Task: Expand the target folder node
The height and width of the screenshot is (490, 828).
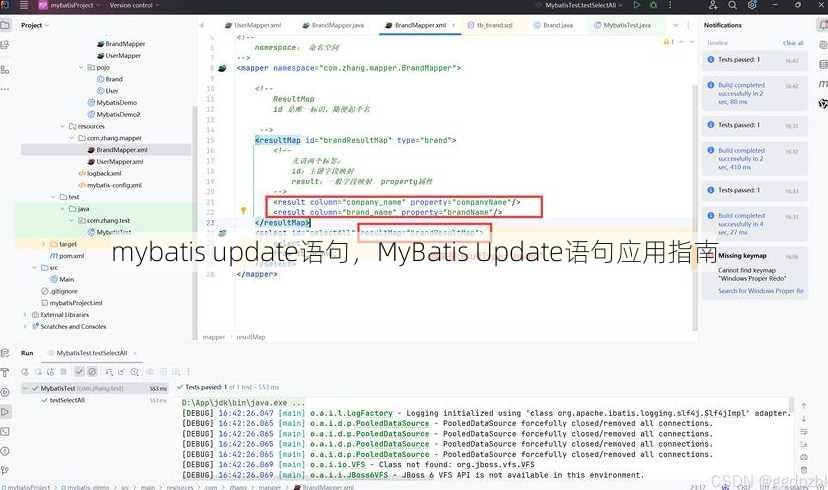Action: [44, 244]
